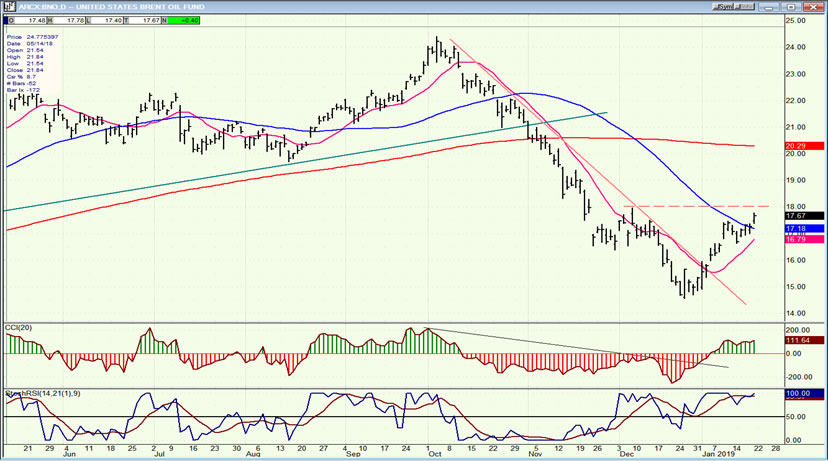Maximize the Brent Oil Fund chart window
This screenshot has width=828, height=461.
click(x=791, y=7)
